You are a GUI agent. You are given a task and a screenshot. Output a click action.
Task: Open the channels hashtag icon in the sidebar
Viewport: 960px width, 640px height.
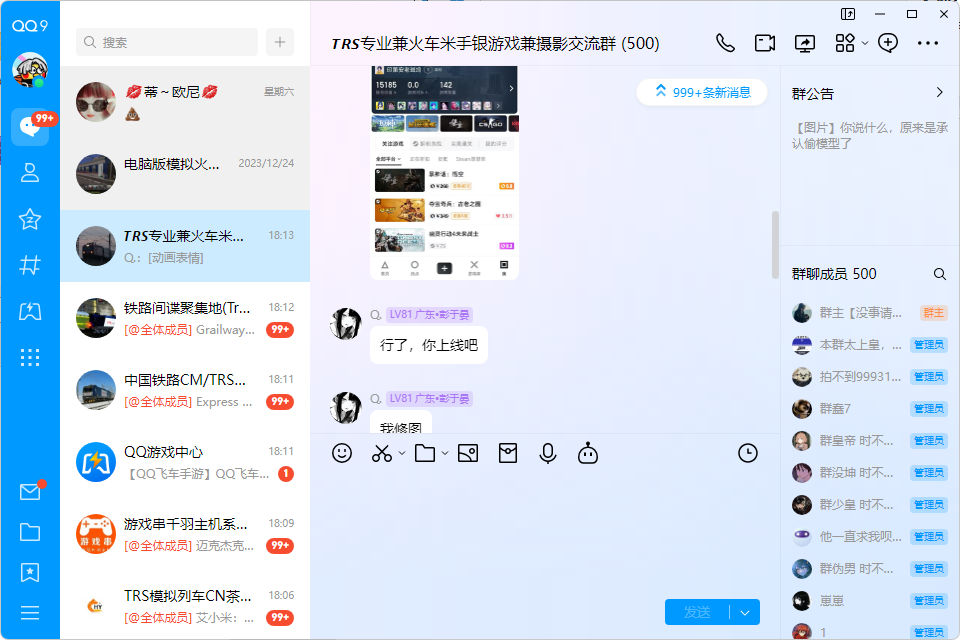click(30, 265)
